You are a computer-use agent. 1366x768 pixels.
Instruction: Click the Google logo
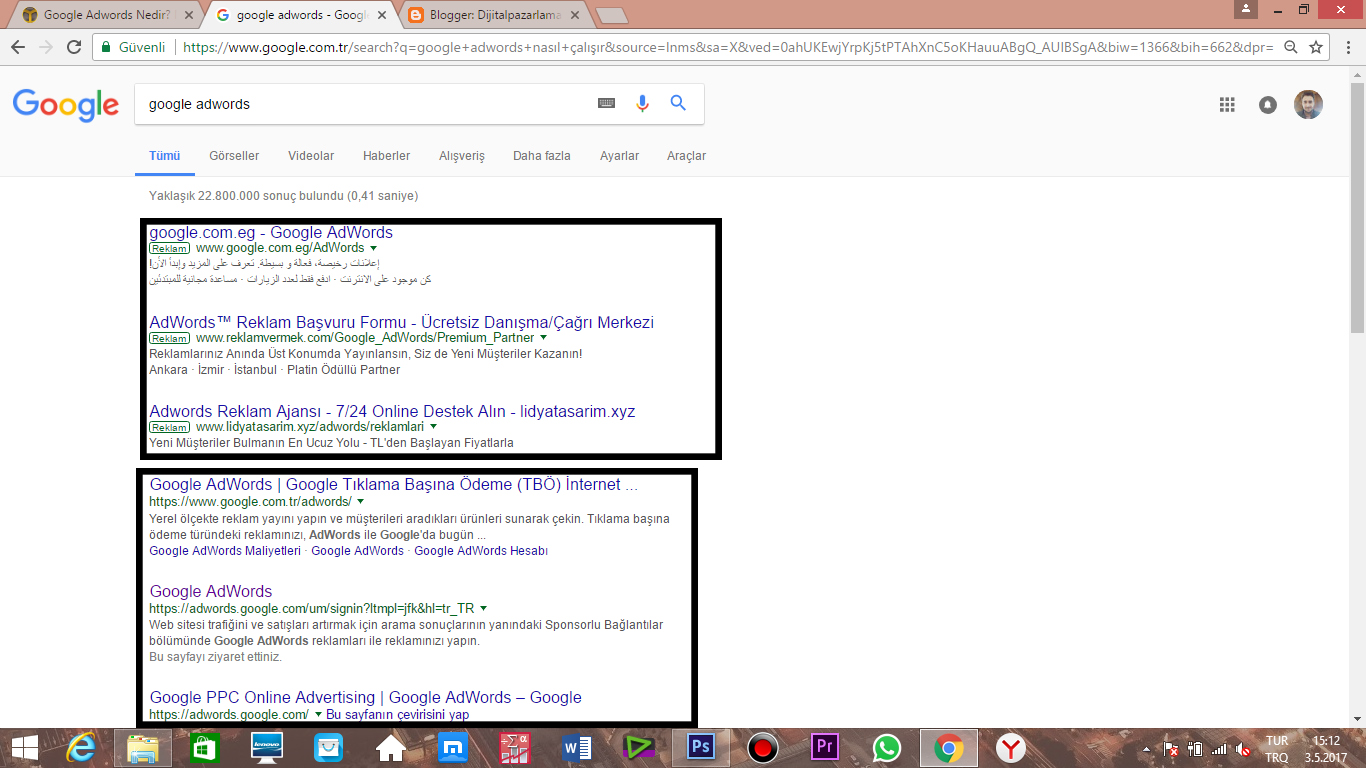coord(66,104)
